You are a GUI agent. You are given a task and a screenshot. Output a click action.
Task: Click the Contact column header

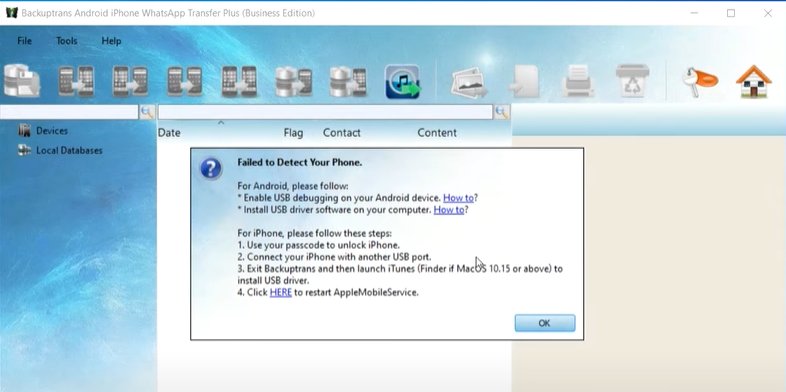click(x=341, y=133)
